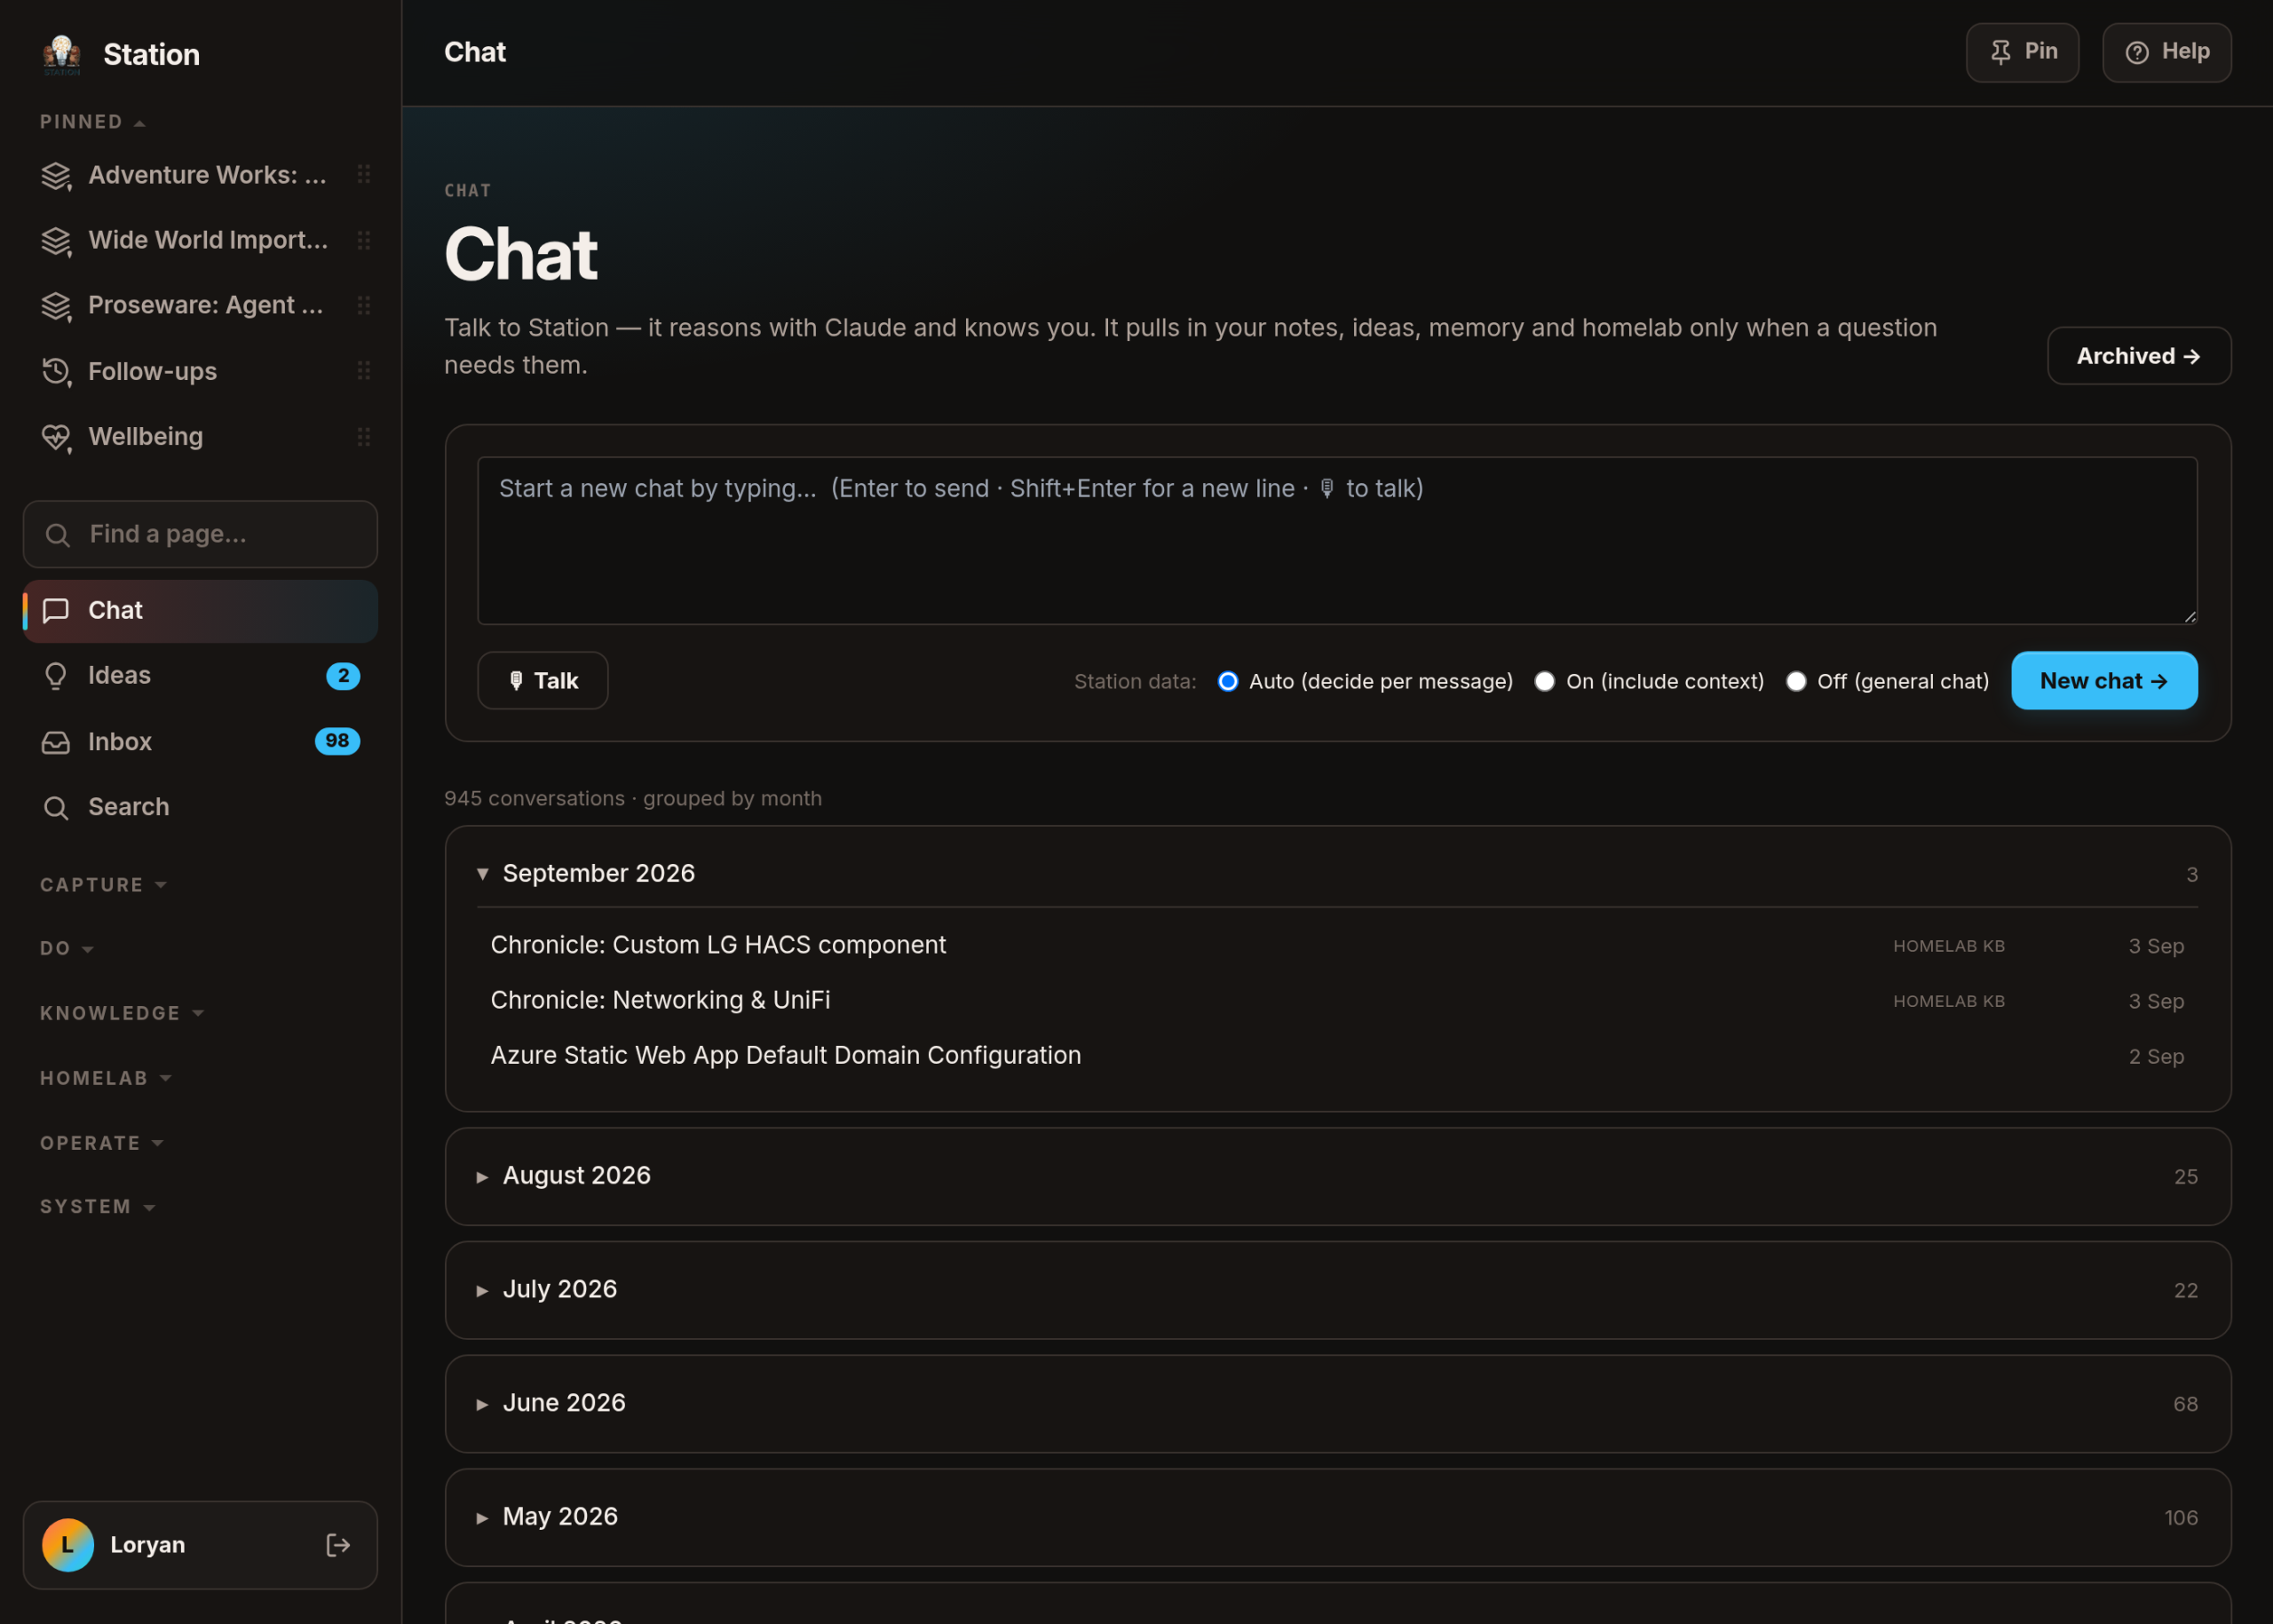
Task: Grab the drag handle beside Wellbeing
Action: coord(364,437)
